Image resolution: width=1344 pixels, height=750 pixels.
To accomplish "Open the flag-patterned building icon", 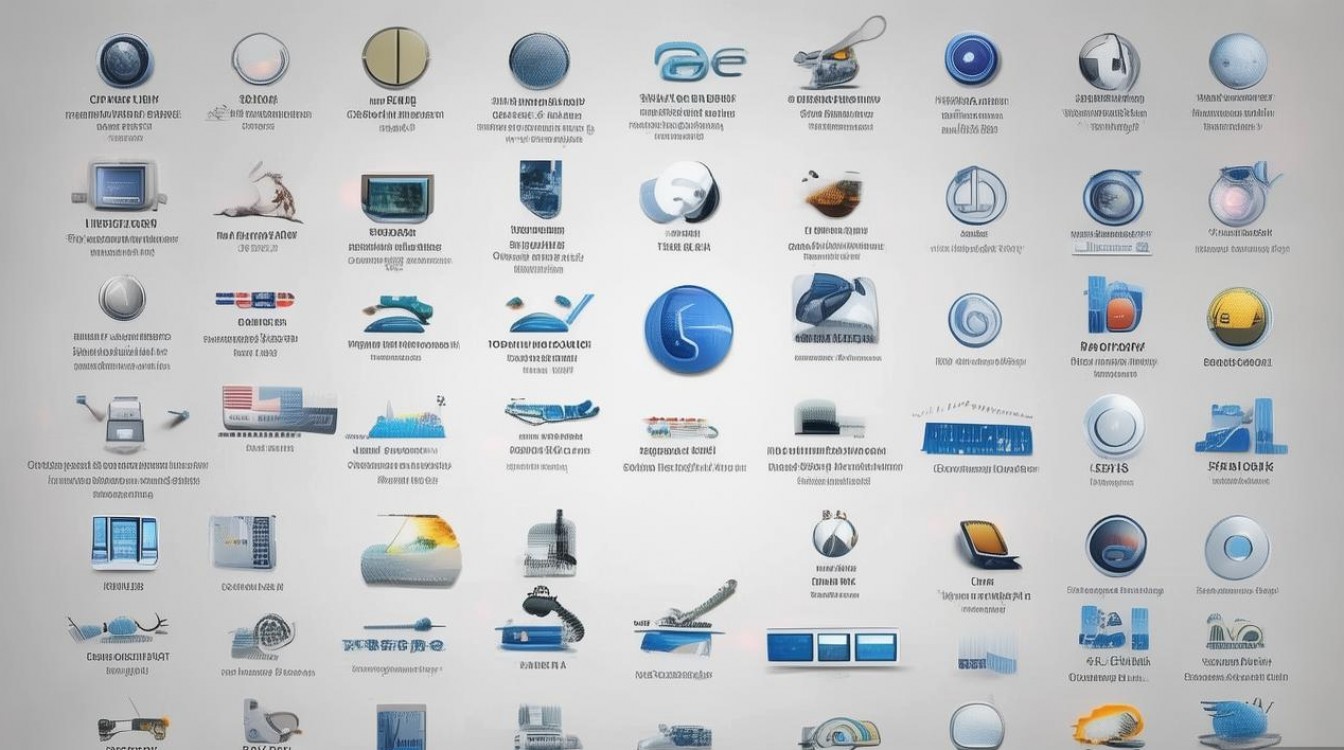I will [277, 411].
